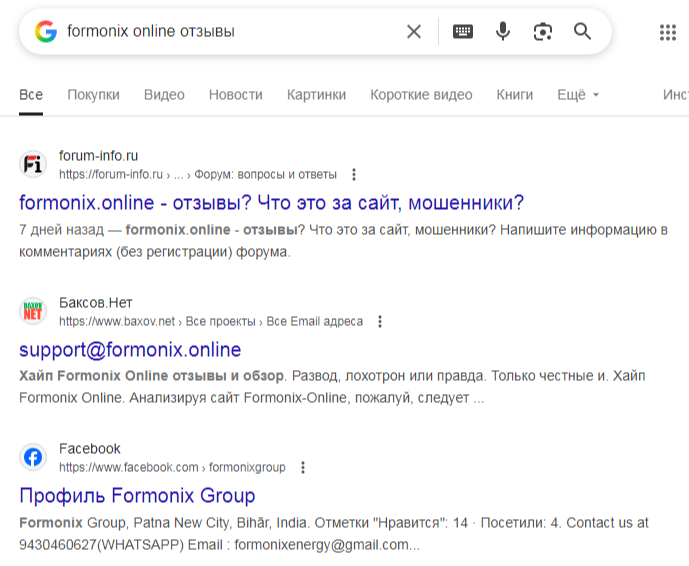Viewport: 689px width, 566px height.
Task: Click the snippet mentioning formonixenergy@gmail.com
Action: 334,534
